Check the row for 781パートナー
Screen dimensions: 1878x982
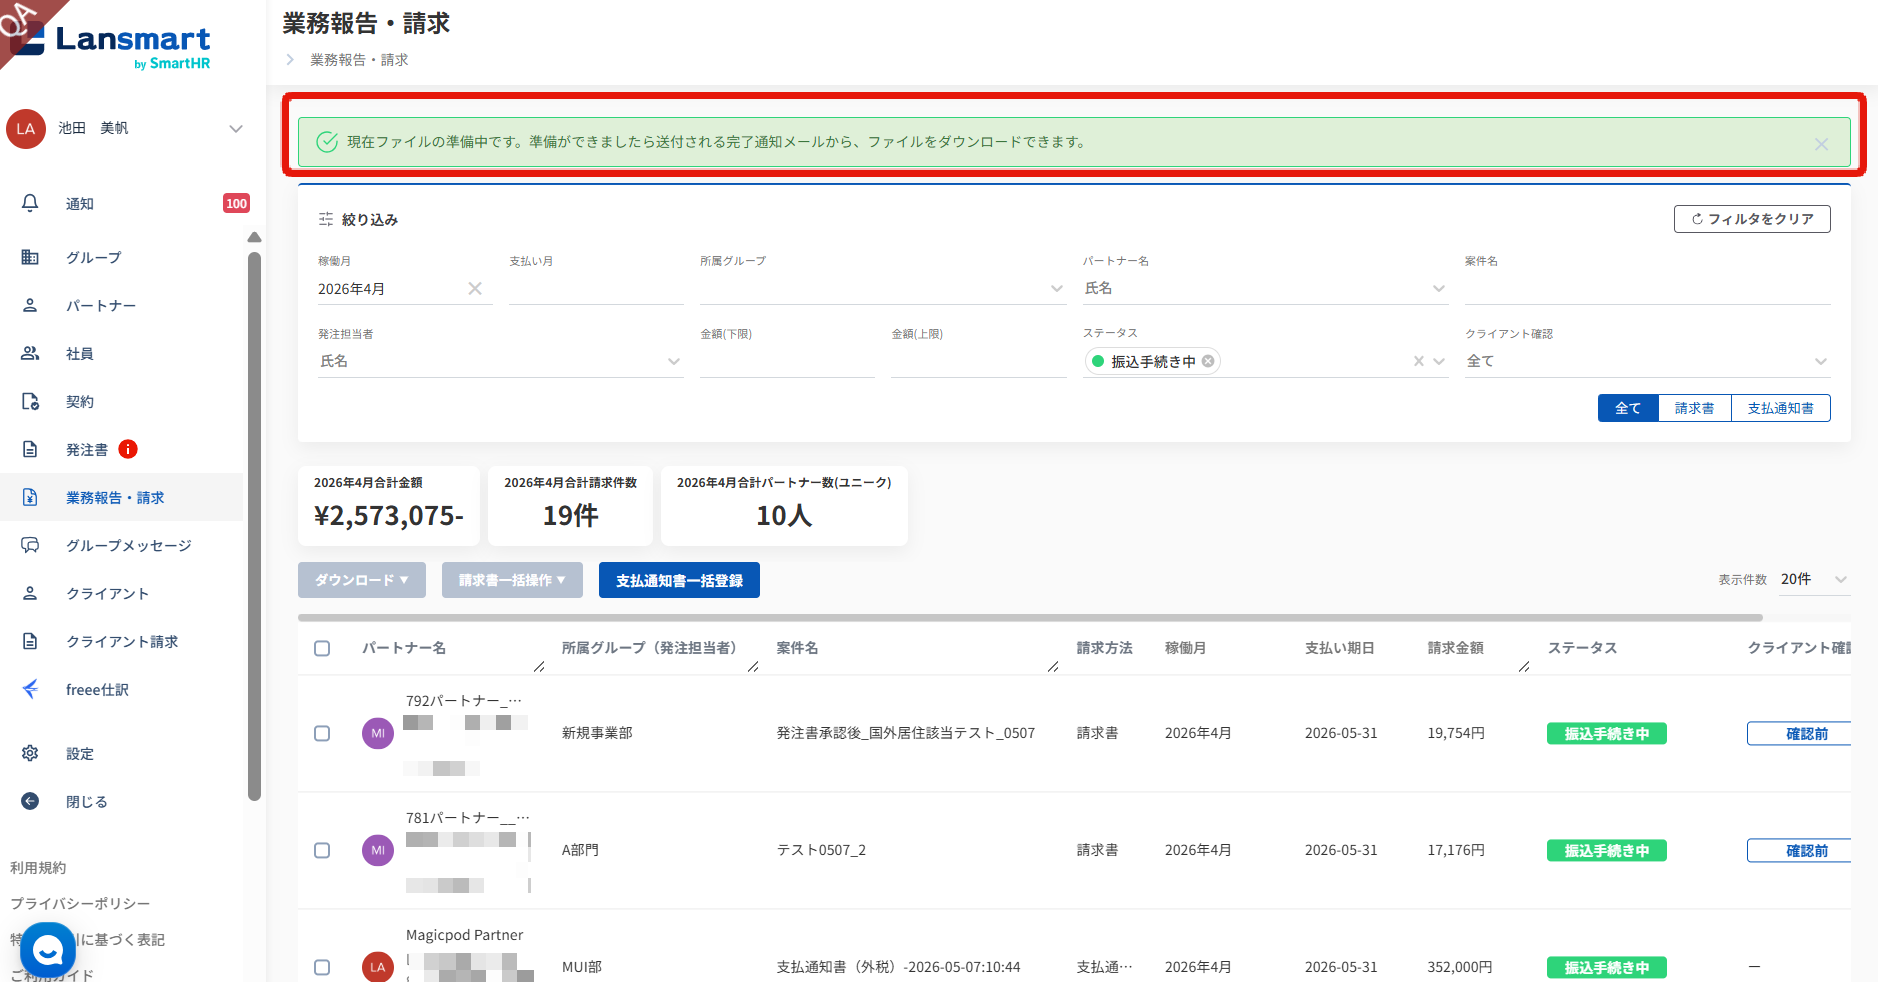point(322,850)
